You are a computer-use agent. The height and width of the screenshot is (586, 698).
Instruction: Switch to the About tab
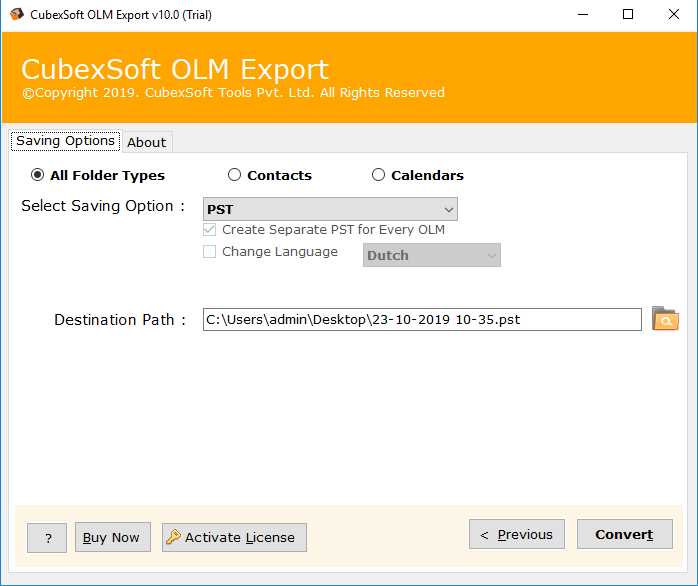coord(146,142)
